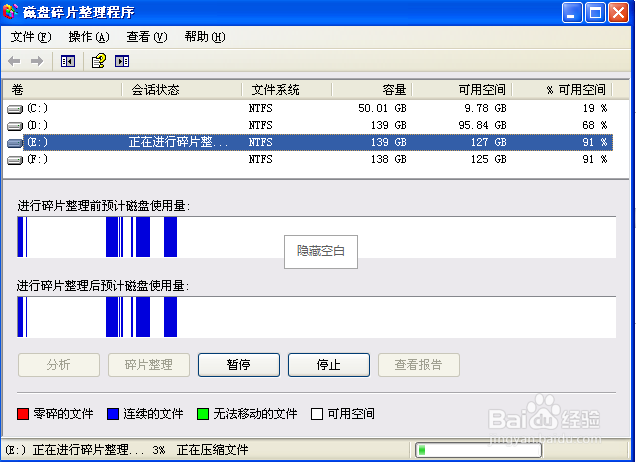Click the 碎片整理 defragment button
636x462 pixels.
pos(149,365)
